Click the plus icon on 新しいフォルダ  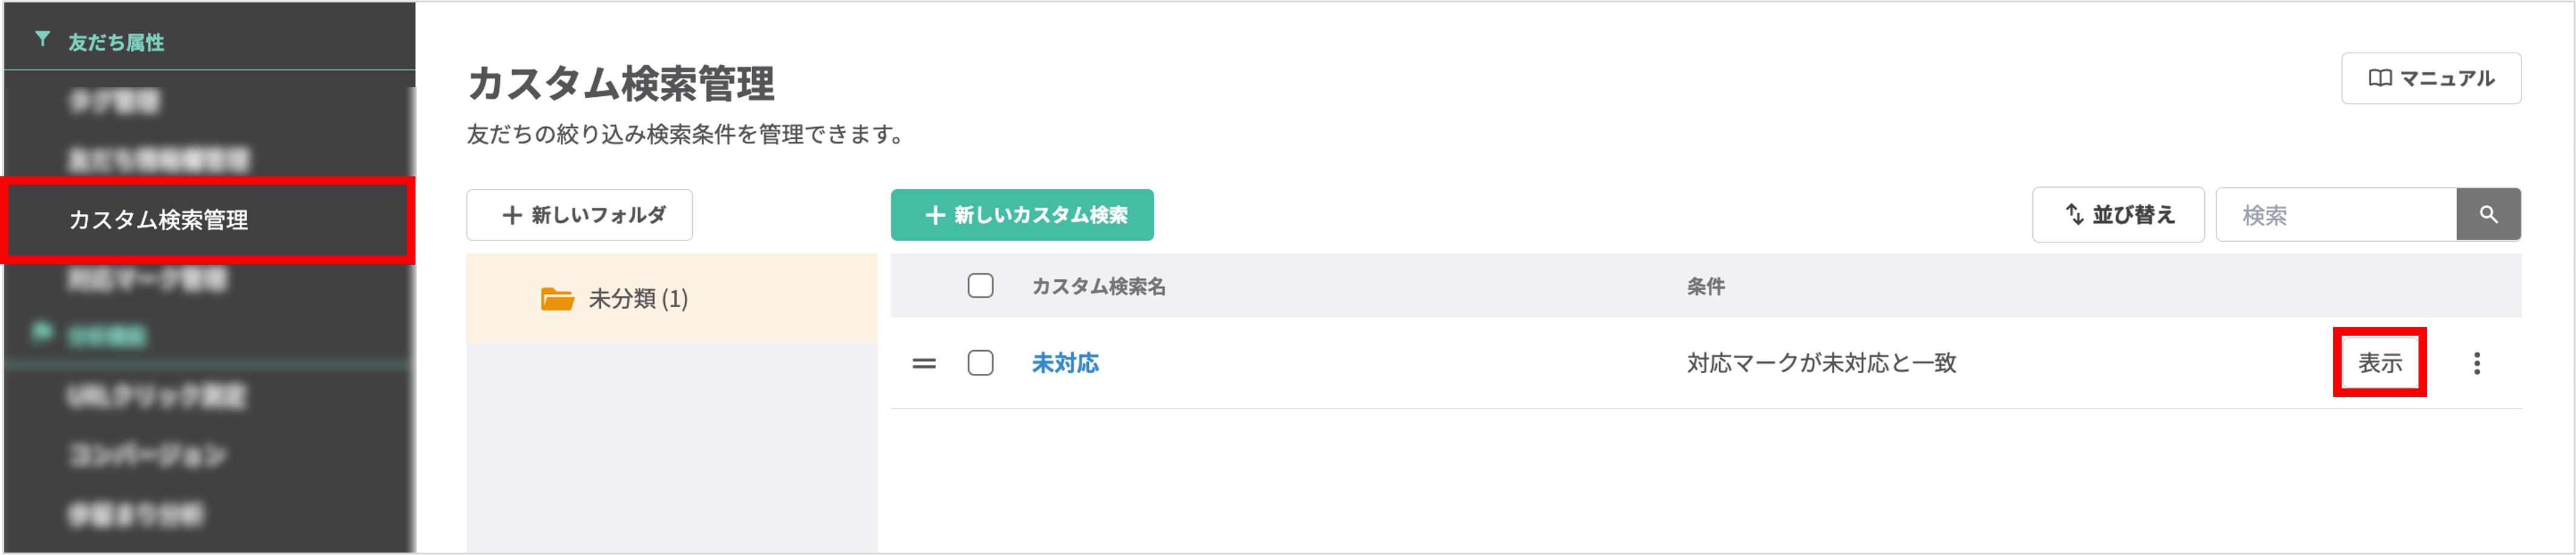click(512, 214)
